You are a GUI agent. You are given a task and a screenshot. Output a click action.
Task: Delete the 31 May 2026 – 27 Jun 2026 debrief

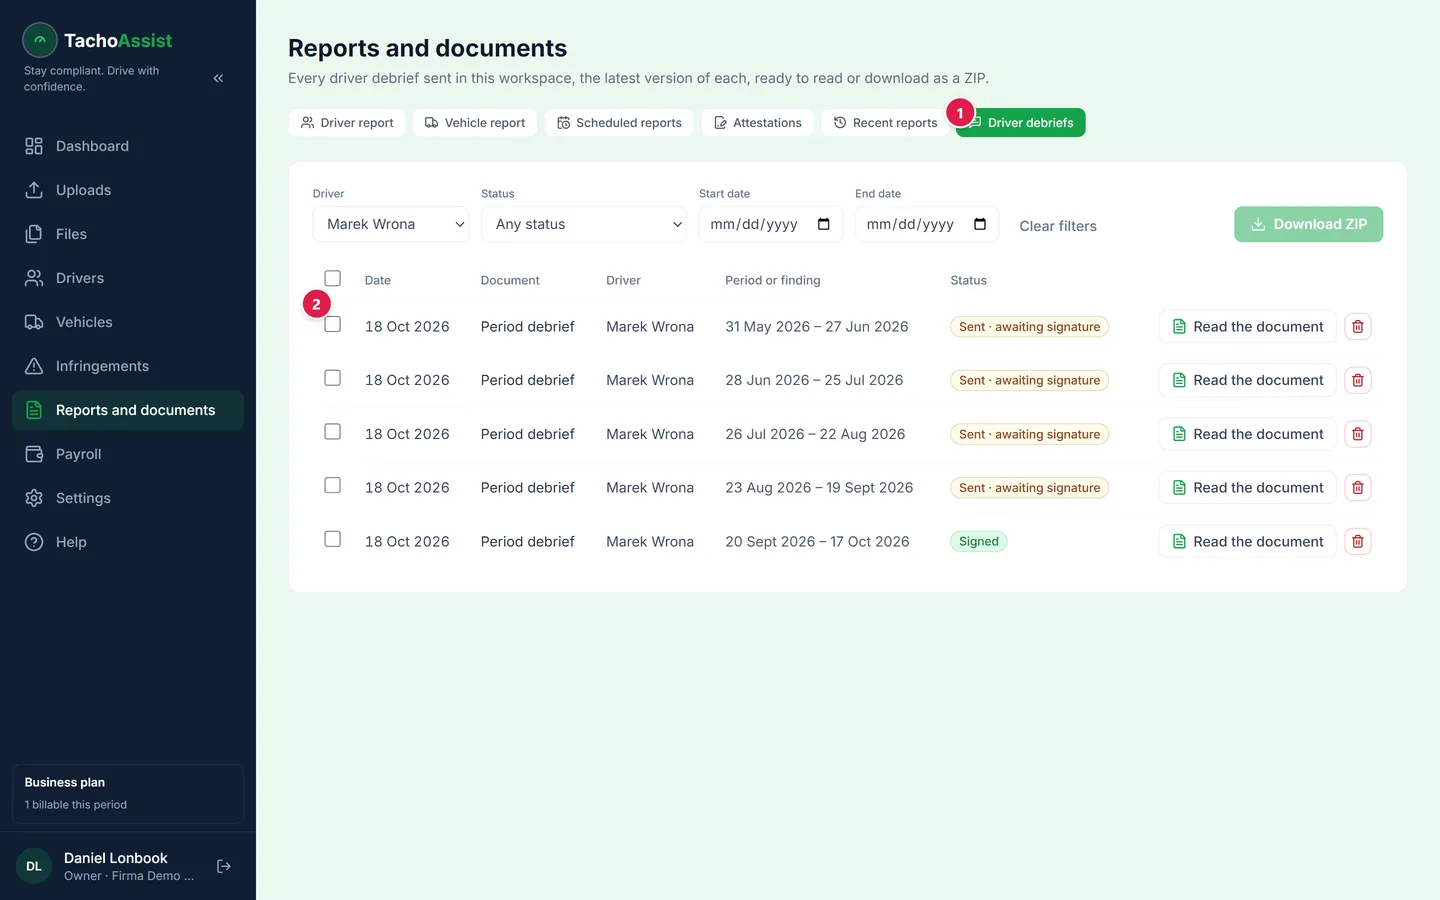(1357, 326)
